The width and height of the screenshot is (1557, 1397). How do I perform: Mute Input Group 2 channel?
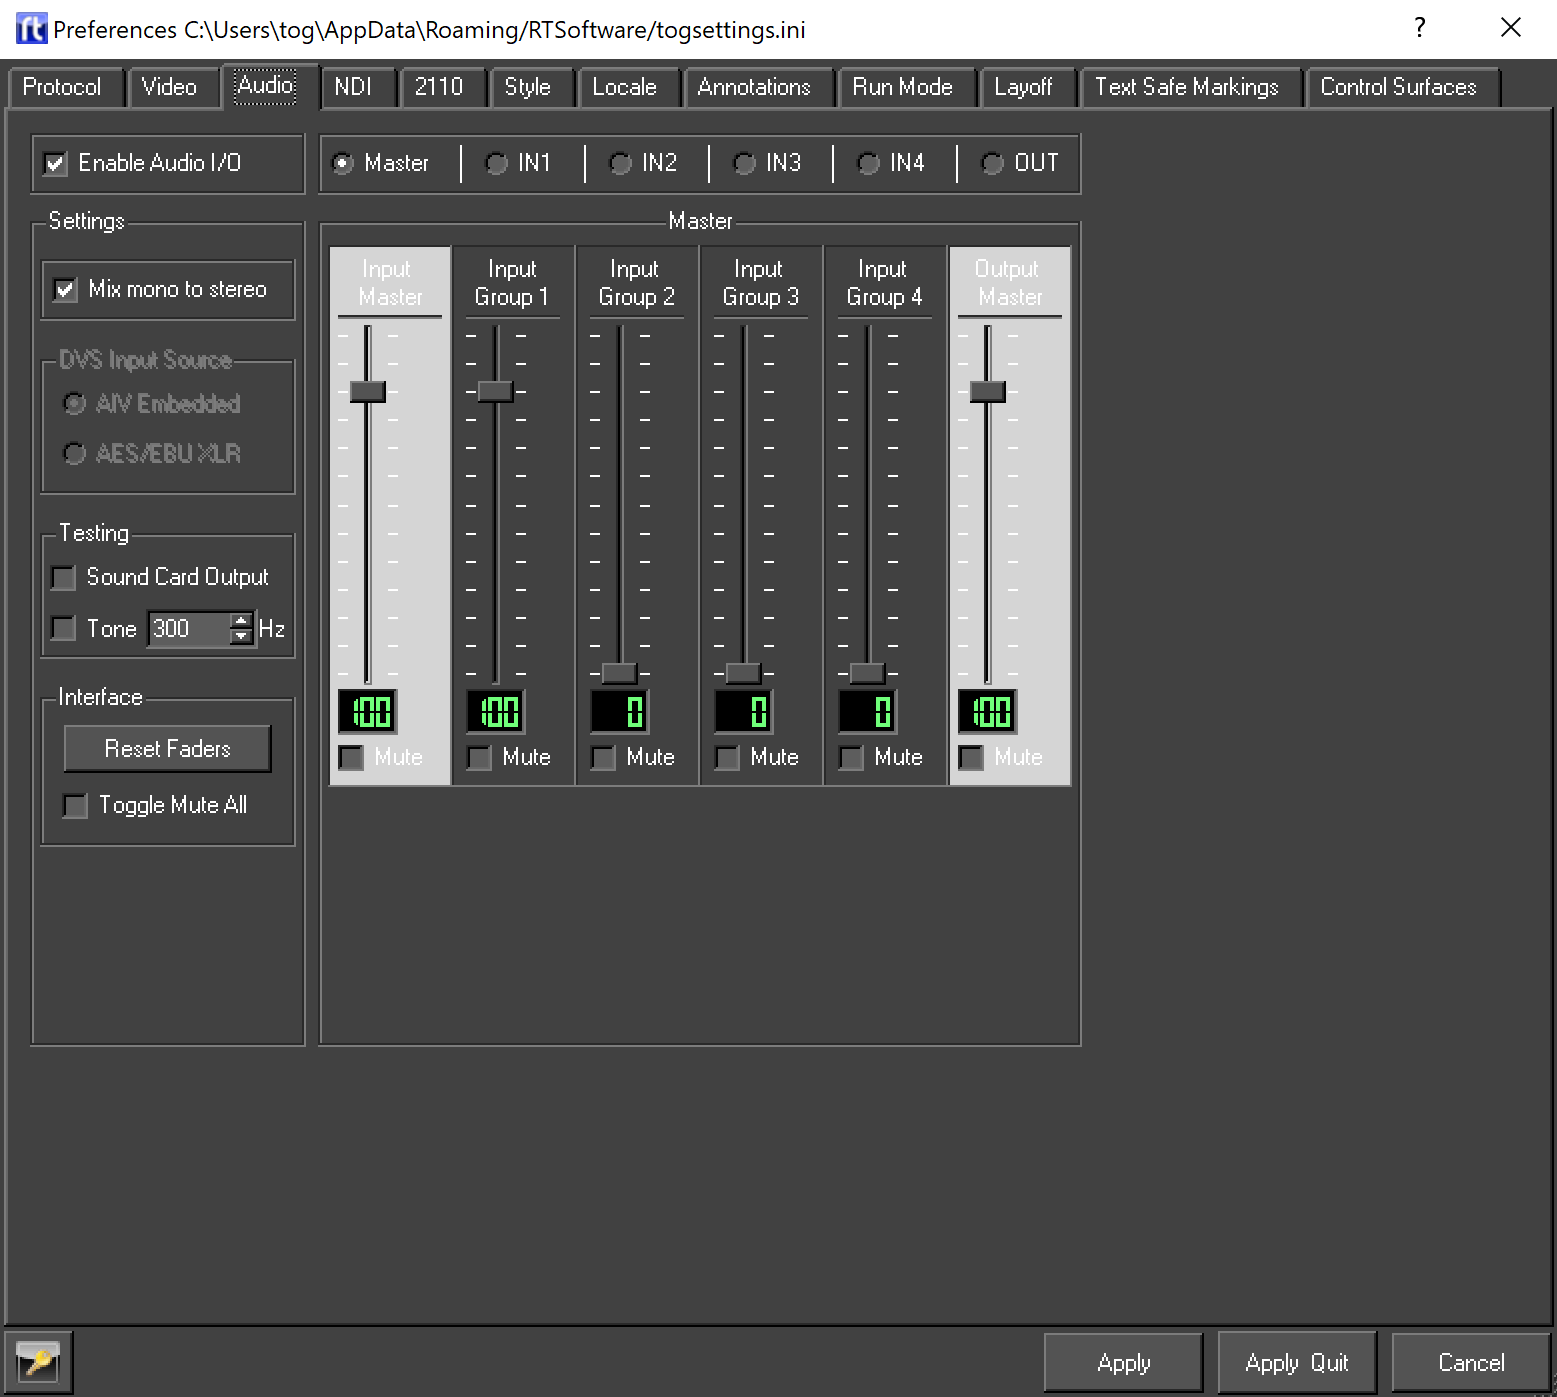click(x=603, y=758)
